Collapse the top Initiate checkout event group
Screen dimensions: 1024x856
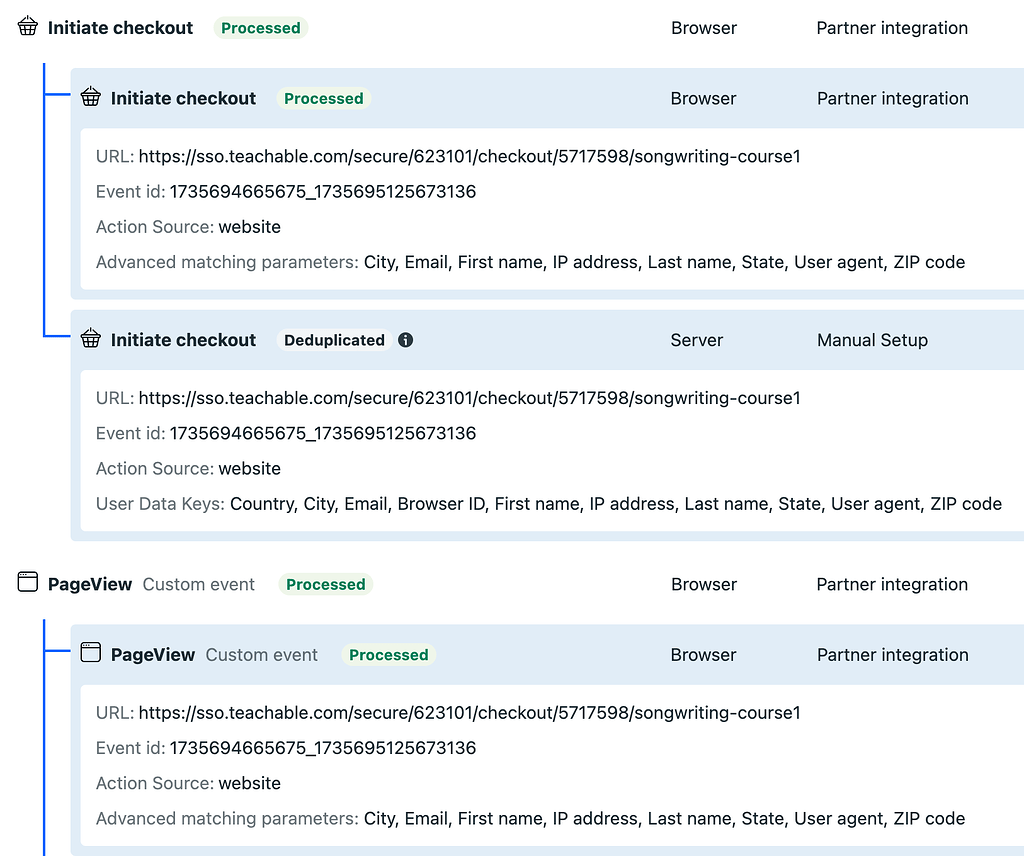[x=120, y=28]
